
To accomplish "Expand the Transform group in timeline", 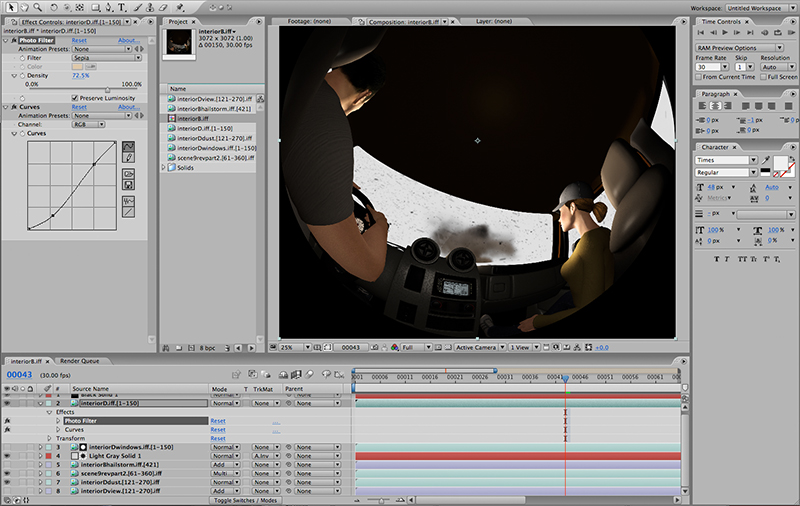I will (x=49, y=438).
